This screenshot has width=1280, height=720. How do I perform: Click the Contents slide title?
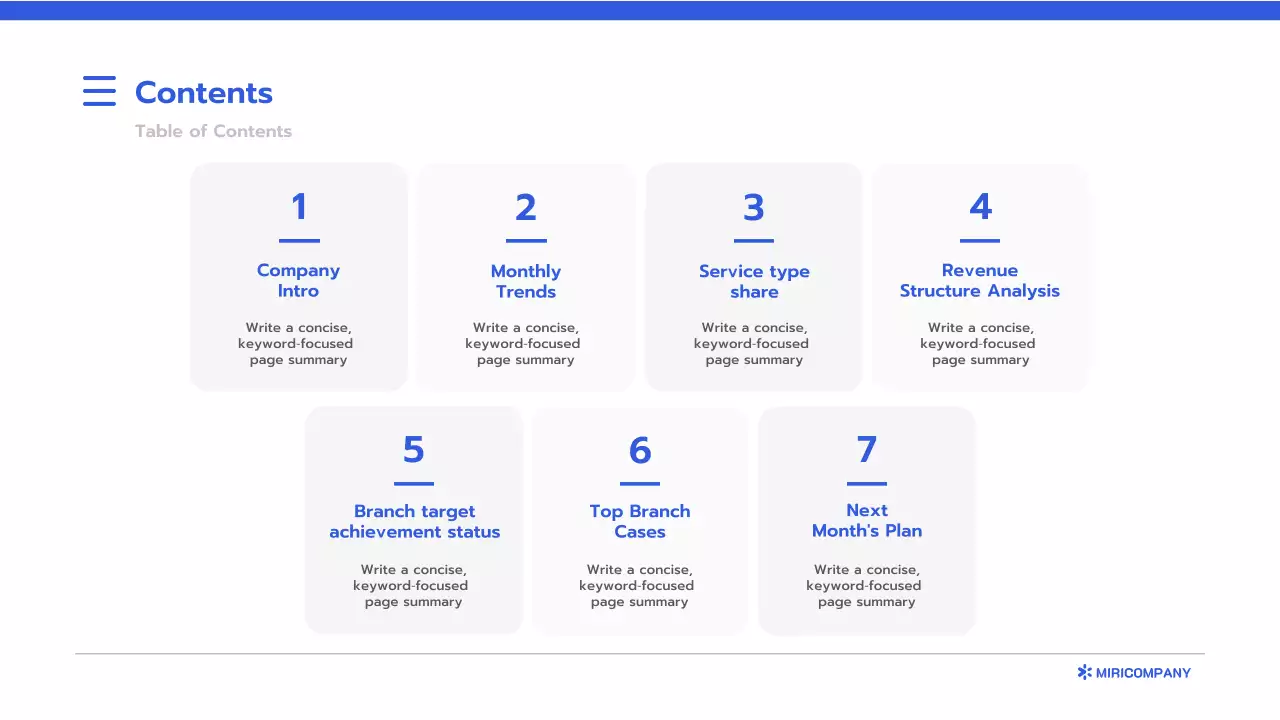click(203, 93)
